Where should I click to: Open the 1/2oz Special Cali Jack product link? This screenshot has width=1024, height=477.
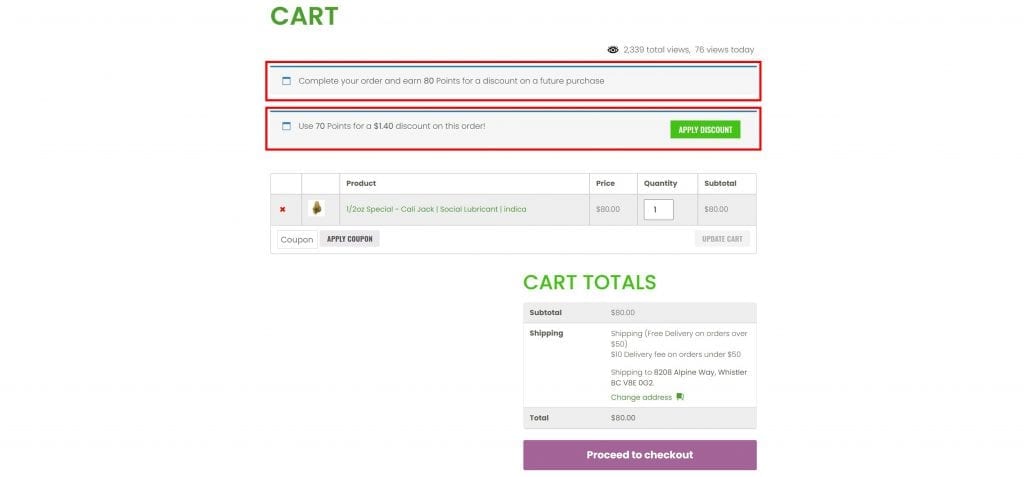coord(436,209)
